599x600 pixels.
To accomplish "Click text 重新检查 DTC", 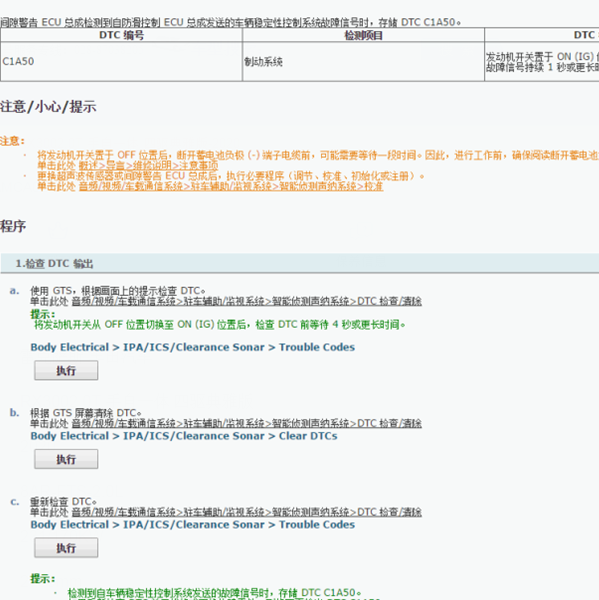I will [x=63, y=502].
